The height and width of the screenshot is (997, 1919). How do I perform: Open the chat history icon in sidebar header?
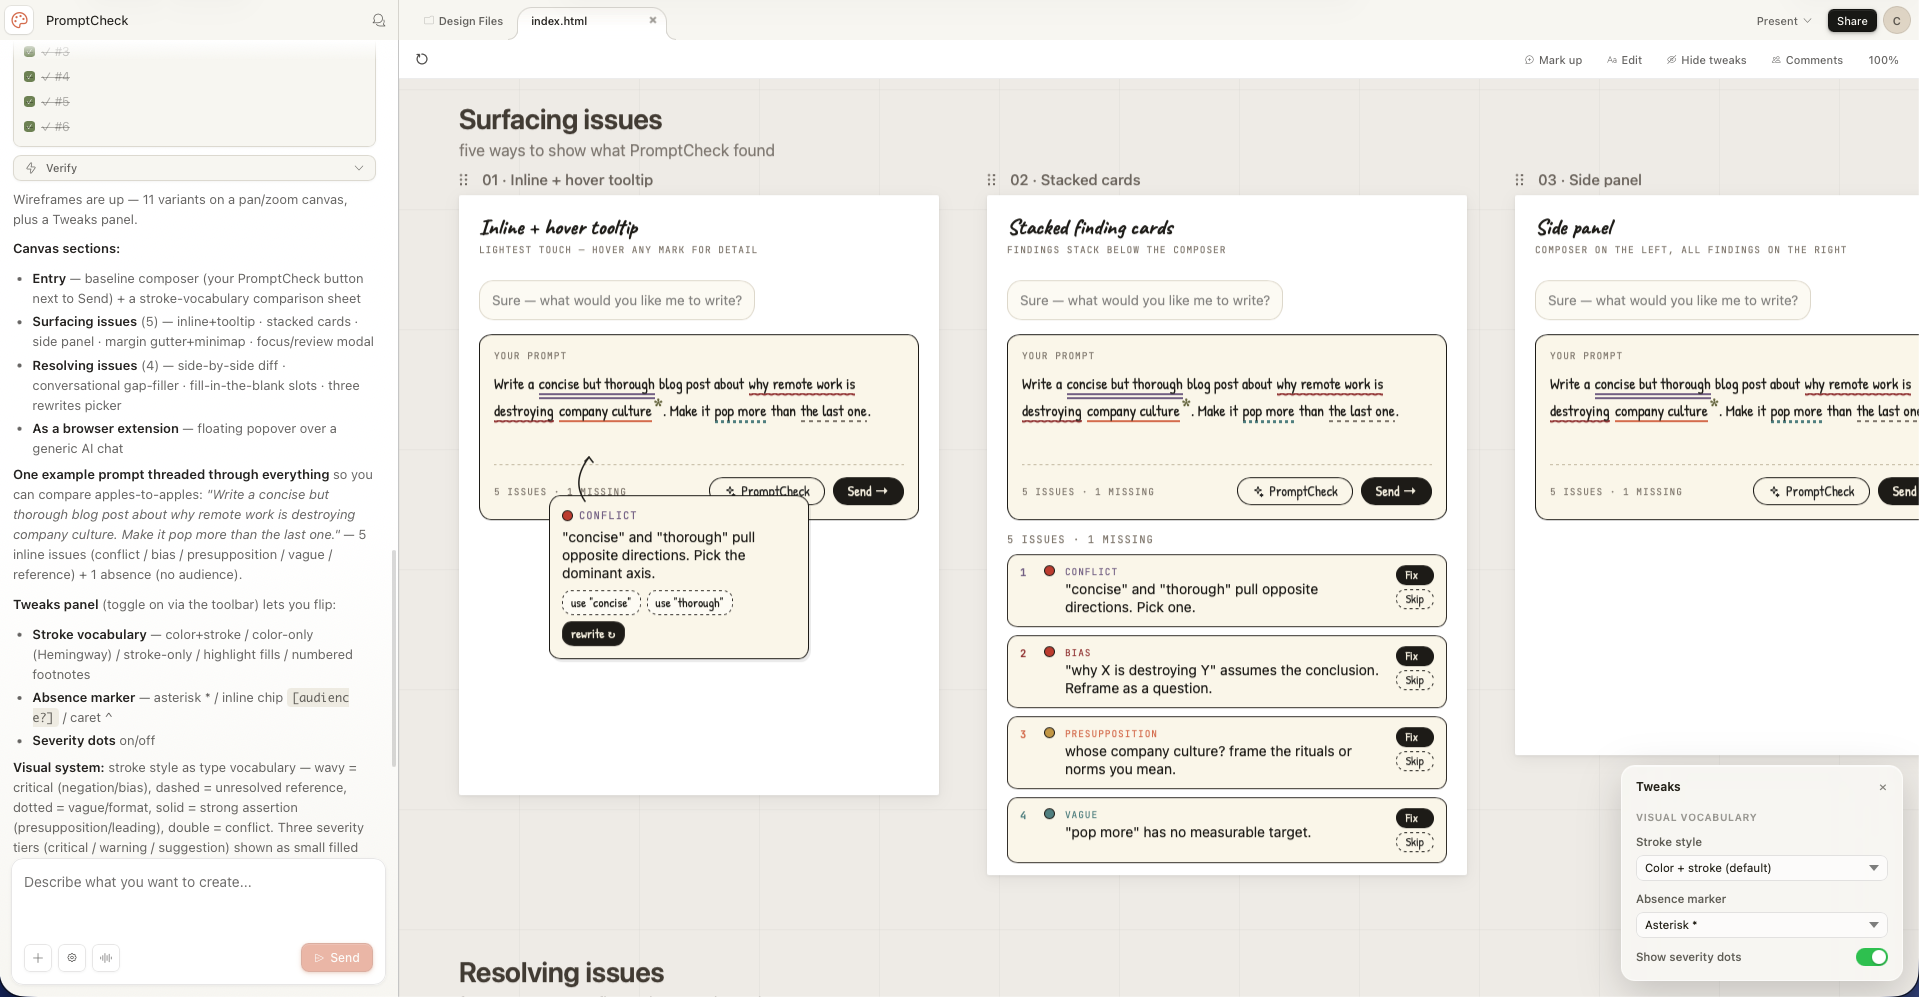pyautogui.click(x=379, y=20)
